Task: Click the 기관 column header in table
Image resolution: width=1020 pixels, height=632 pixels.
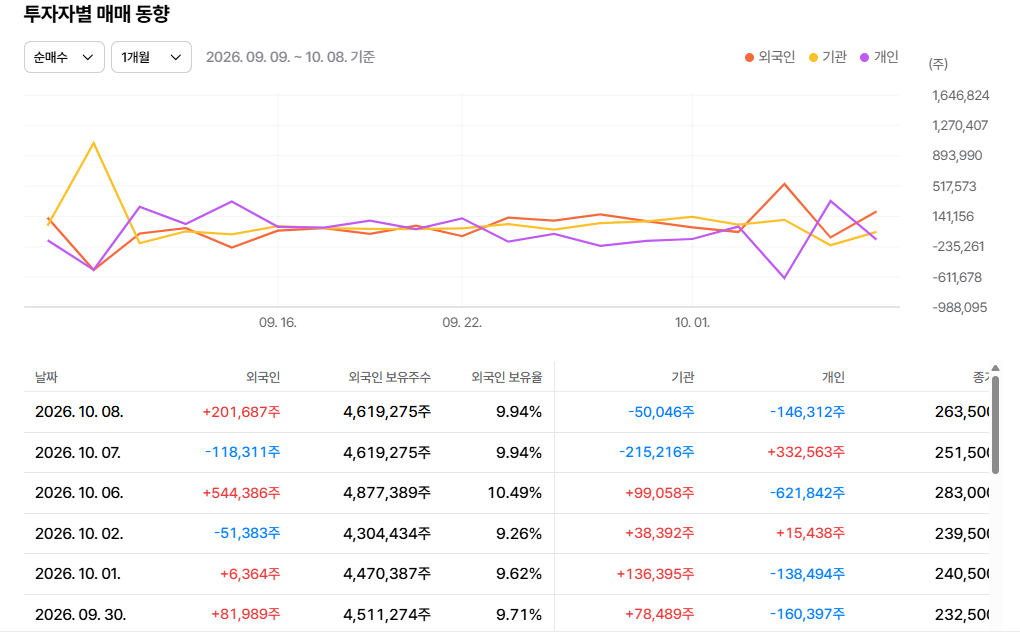Action: (683, 377)
